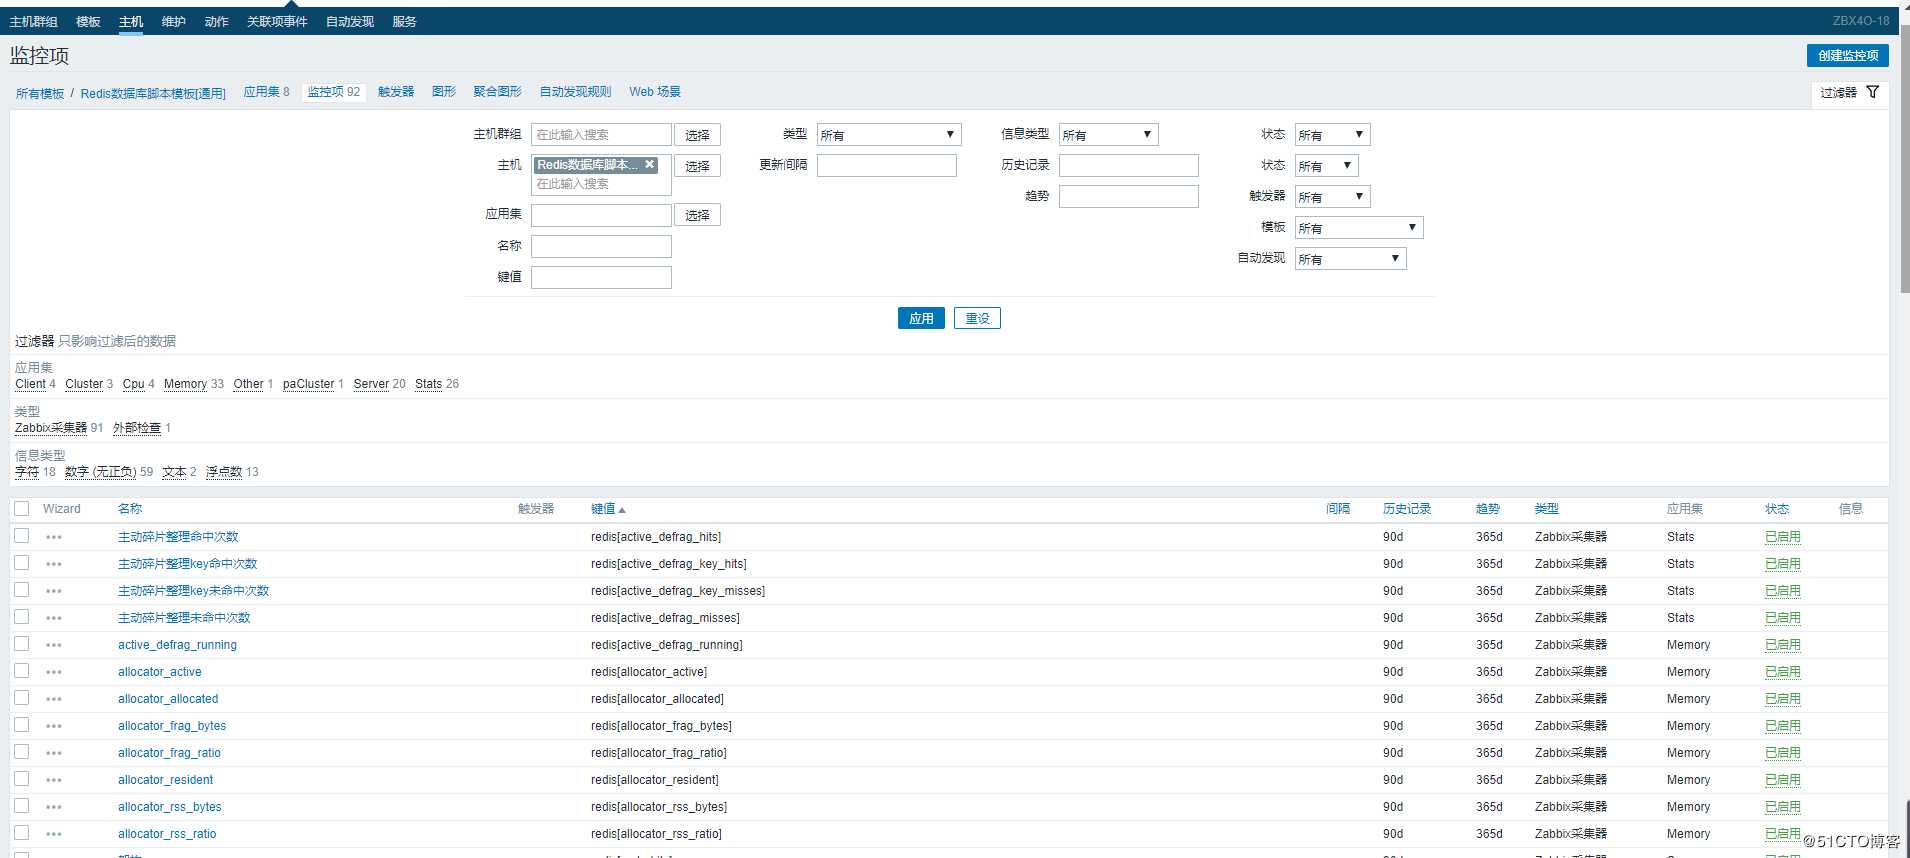Toggle 已启用 status for allocator_active row
1910x858 pixels.
point(1782,672)
